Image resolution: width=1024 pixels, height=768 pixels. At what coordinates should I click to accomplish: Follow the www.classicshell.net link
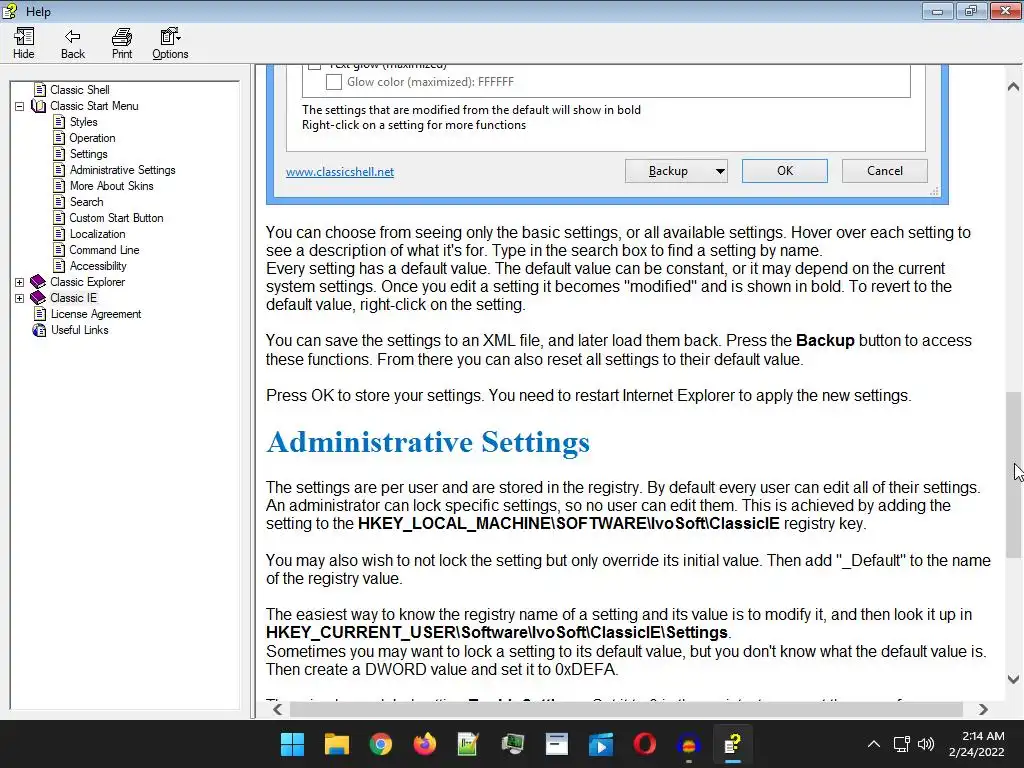(x=340, y=172)
